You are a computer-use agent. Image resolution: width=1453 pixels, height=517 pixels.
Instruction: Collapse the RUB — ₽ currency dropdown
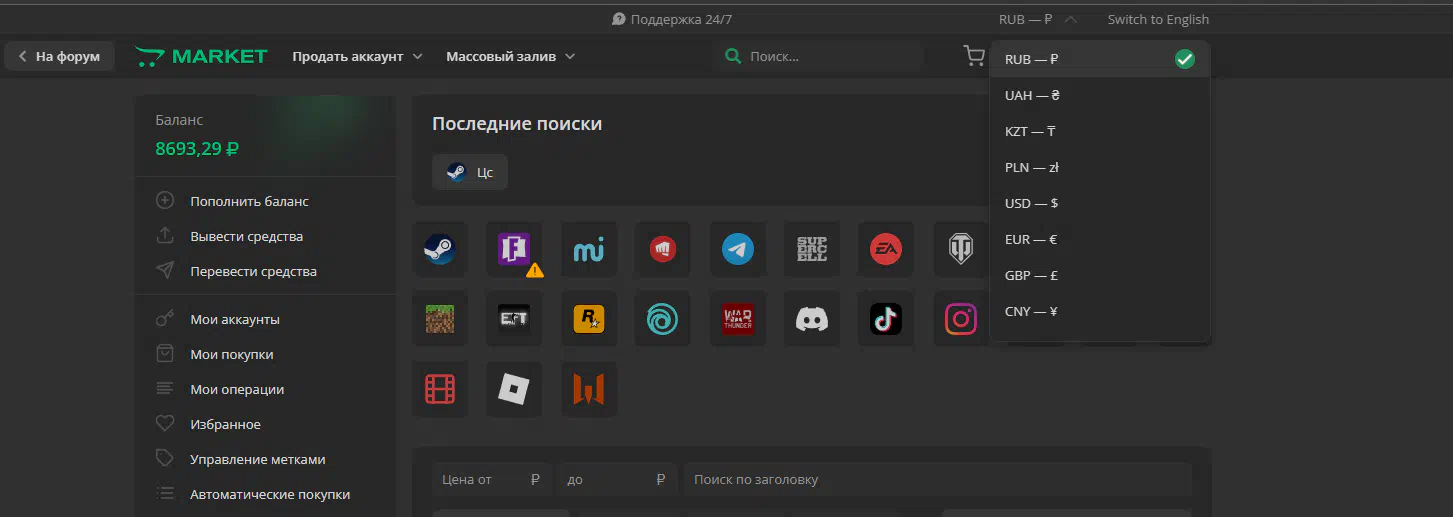coord(1038,19)
